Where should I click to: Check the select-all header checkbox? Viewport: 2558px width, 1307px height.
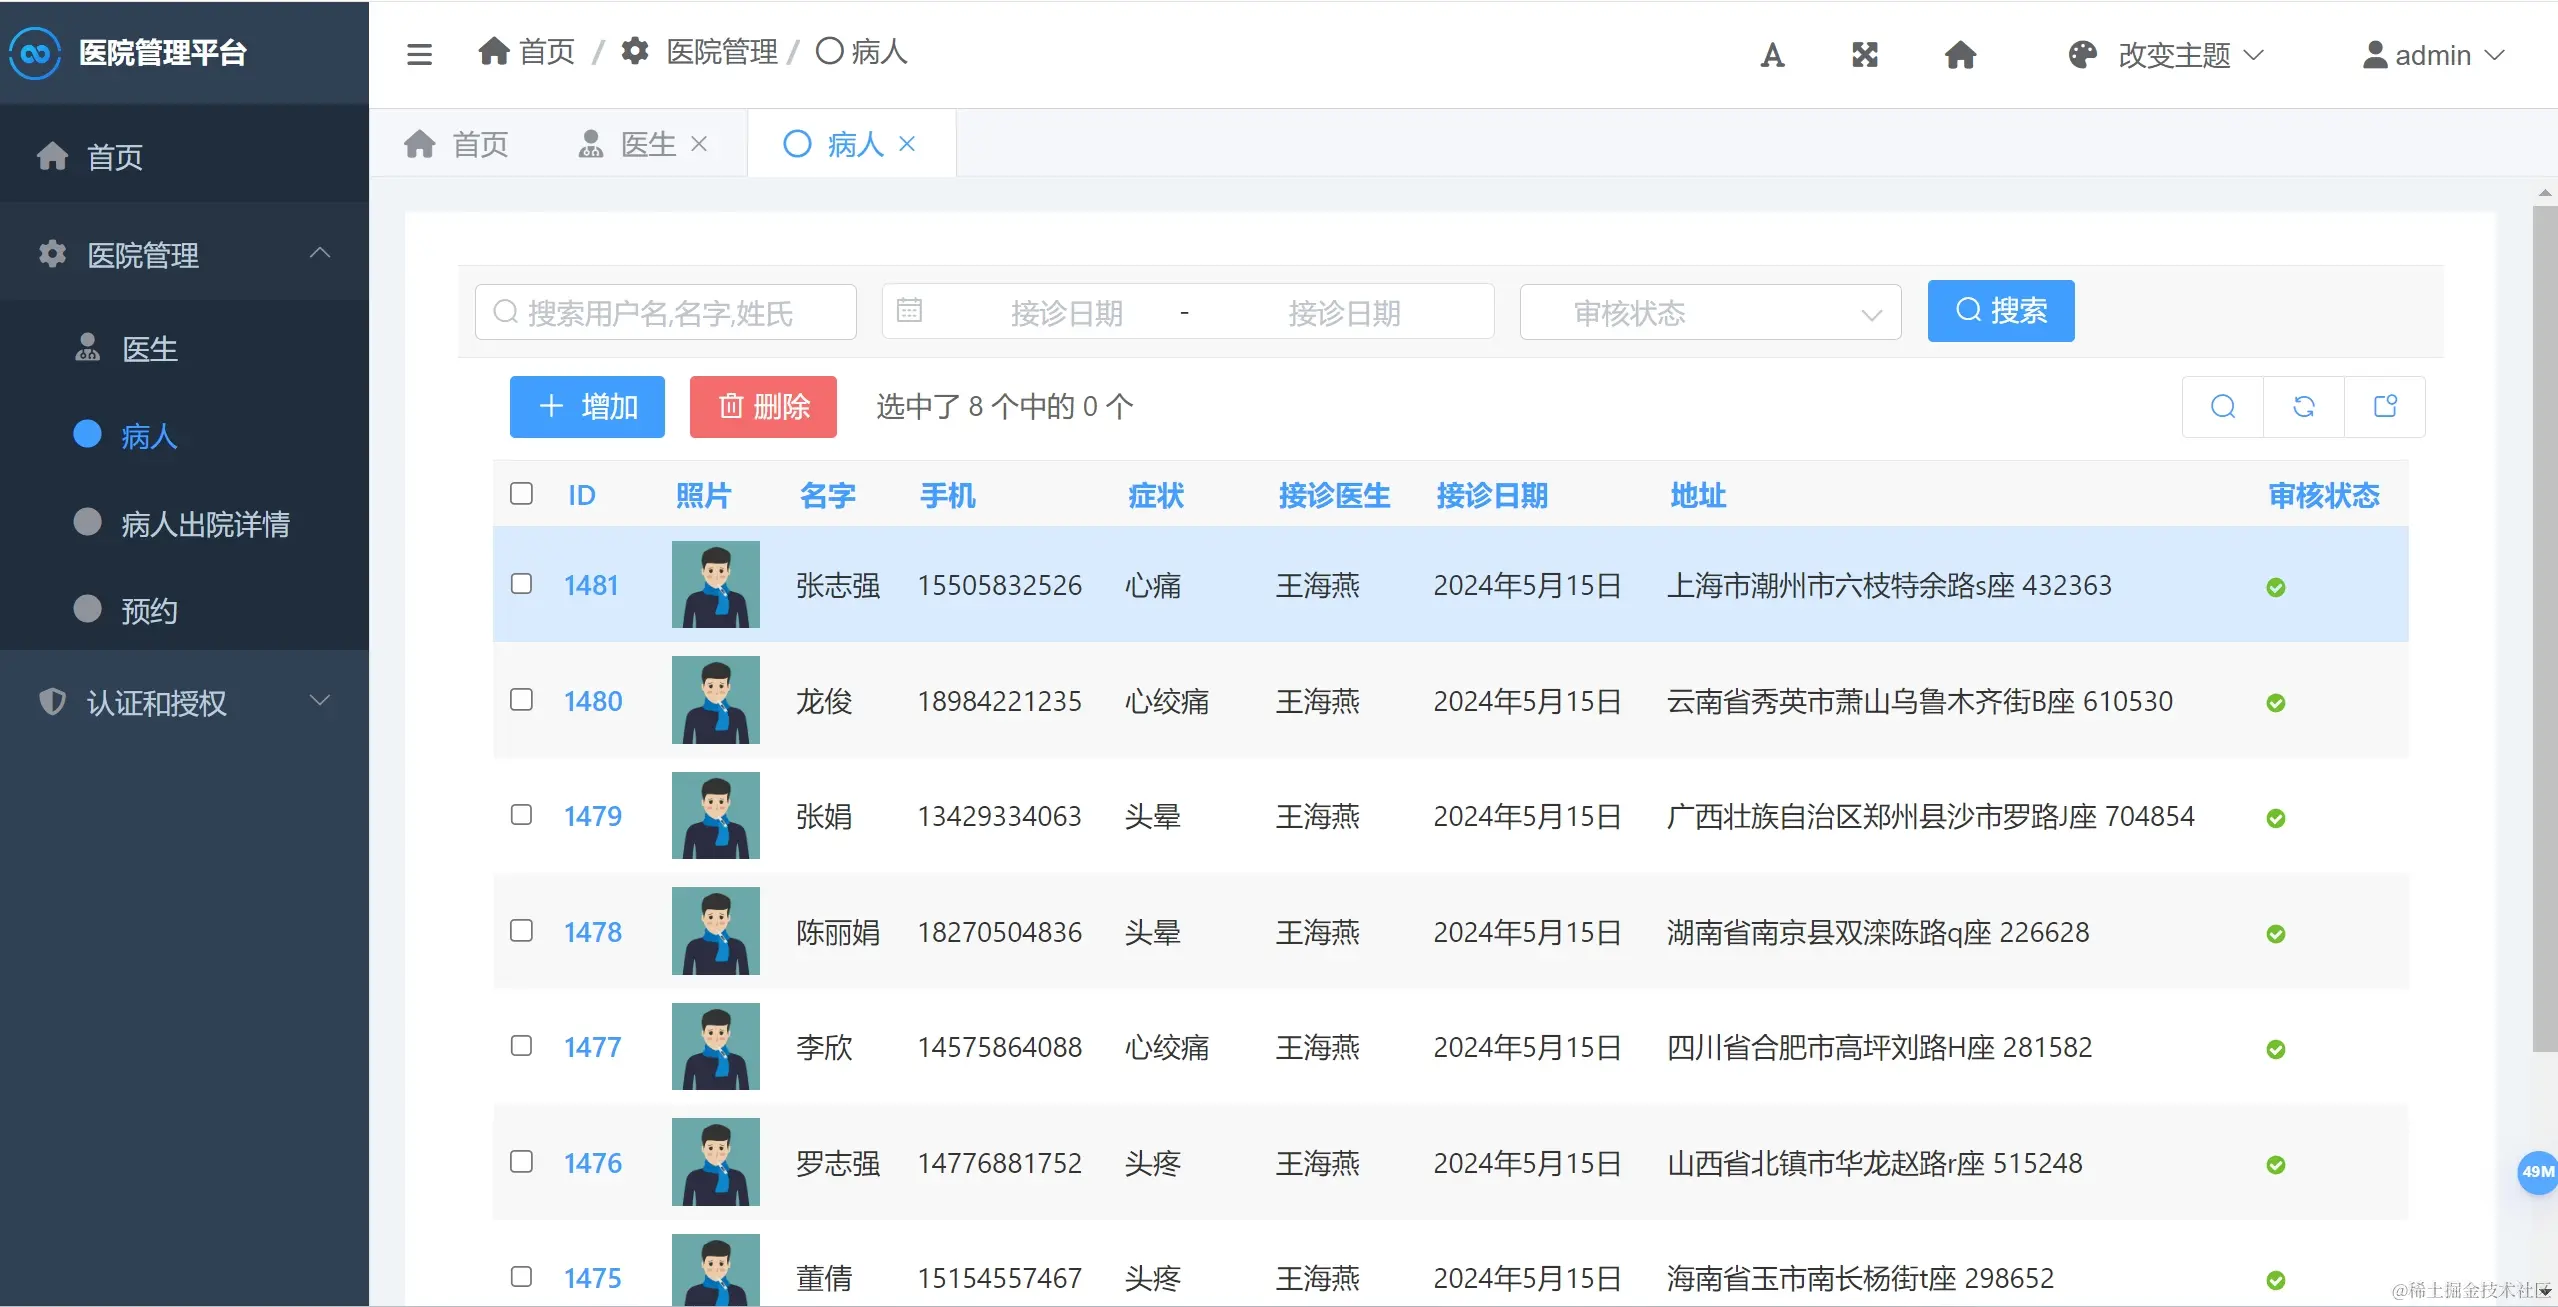click(521, 494)
